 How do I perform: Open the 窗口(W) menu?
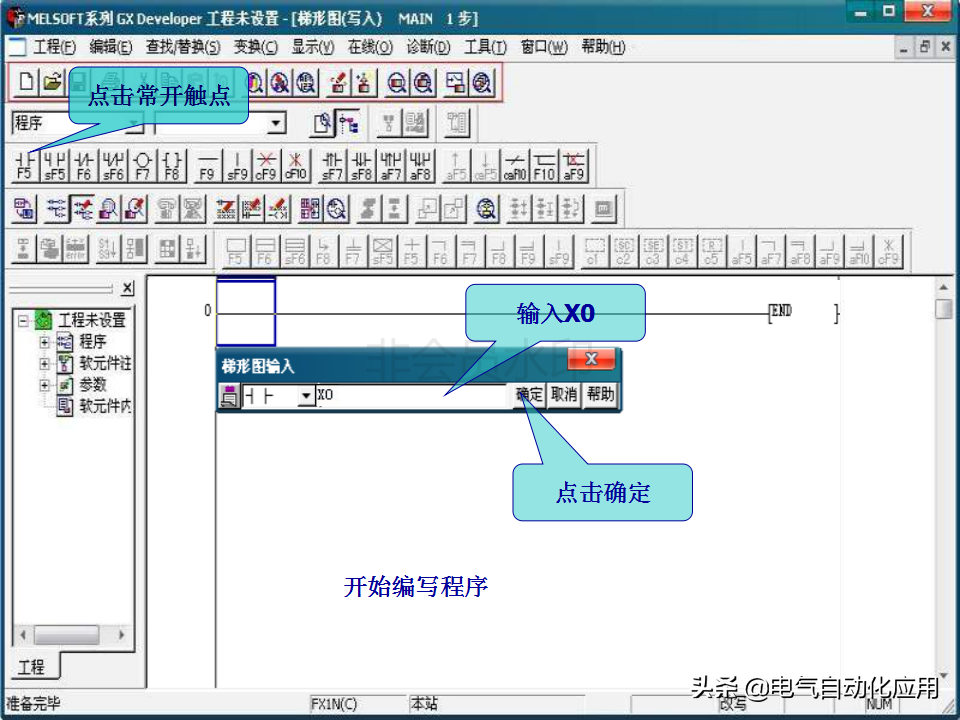click(x=544, y=47)
